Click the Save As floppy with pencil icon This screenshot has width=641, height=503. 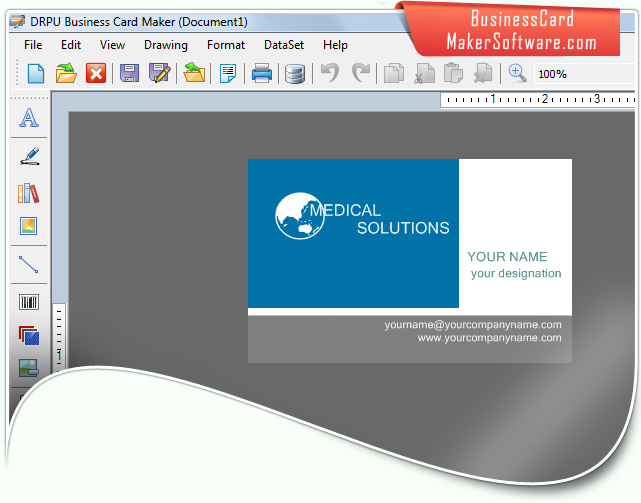160,74
